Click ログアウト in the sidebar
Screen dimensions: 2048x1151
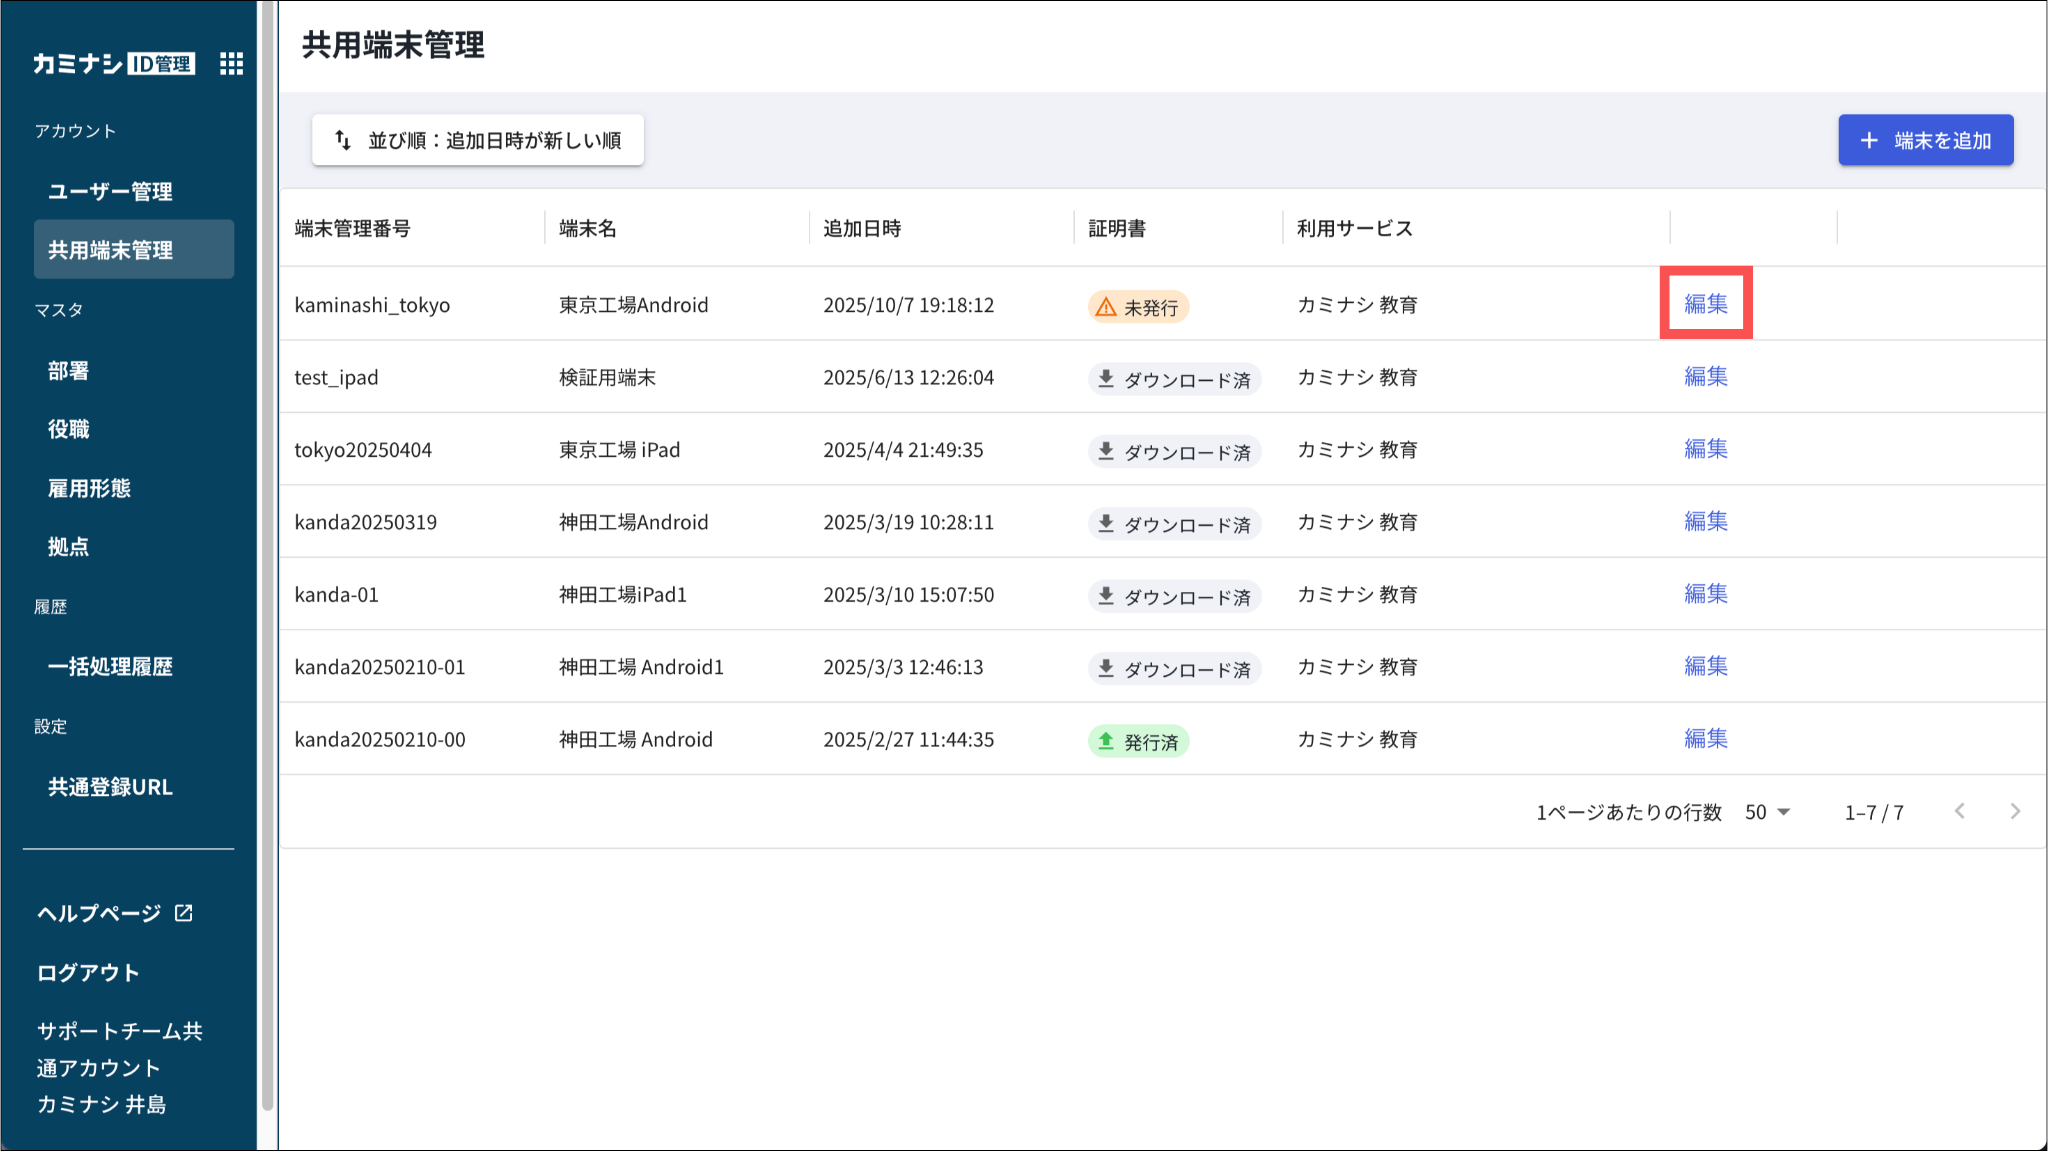tap(88, 973)
